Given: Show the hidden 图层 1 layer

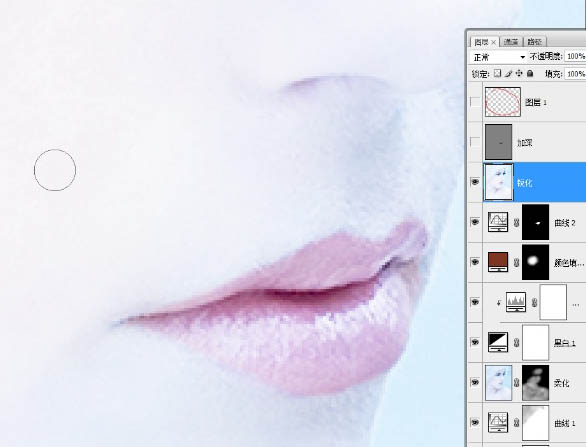Looking at the screenshot, I should [475, 102].
